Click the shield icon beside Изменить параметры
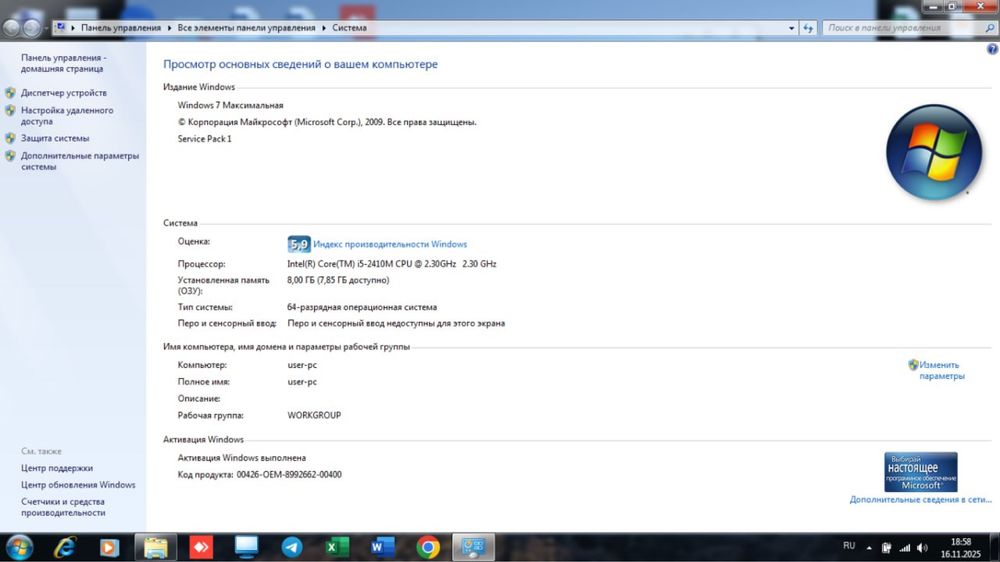Viewport: 1000px width, 562px height. click(x=913, y=365)
